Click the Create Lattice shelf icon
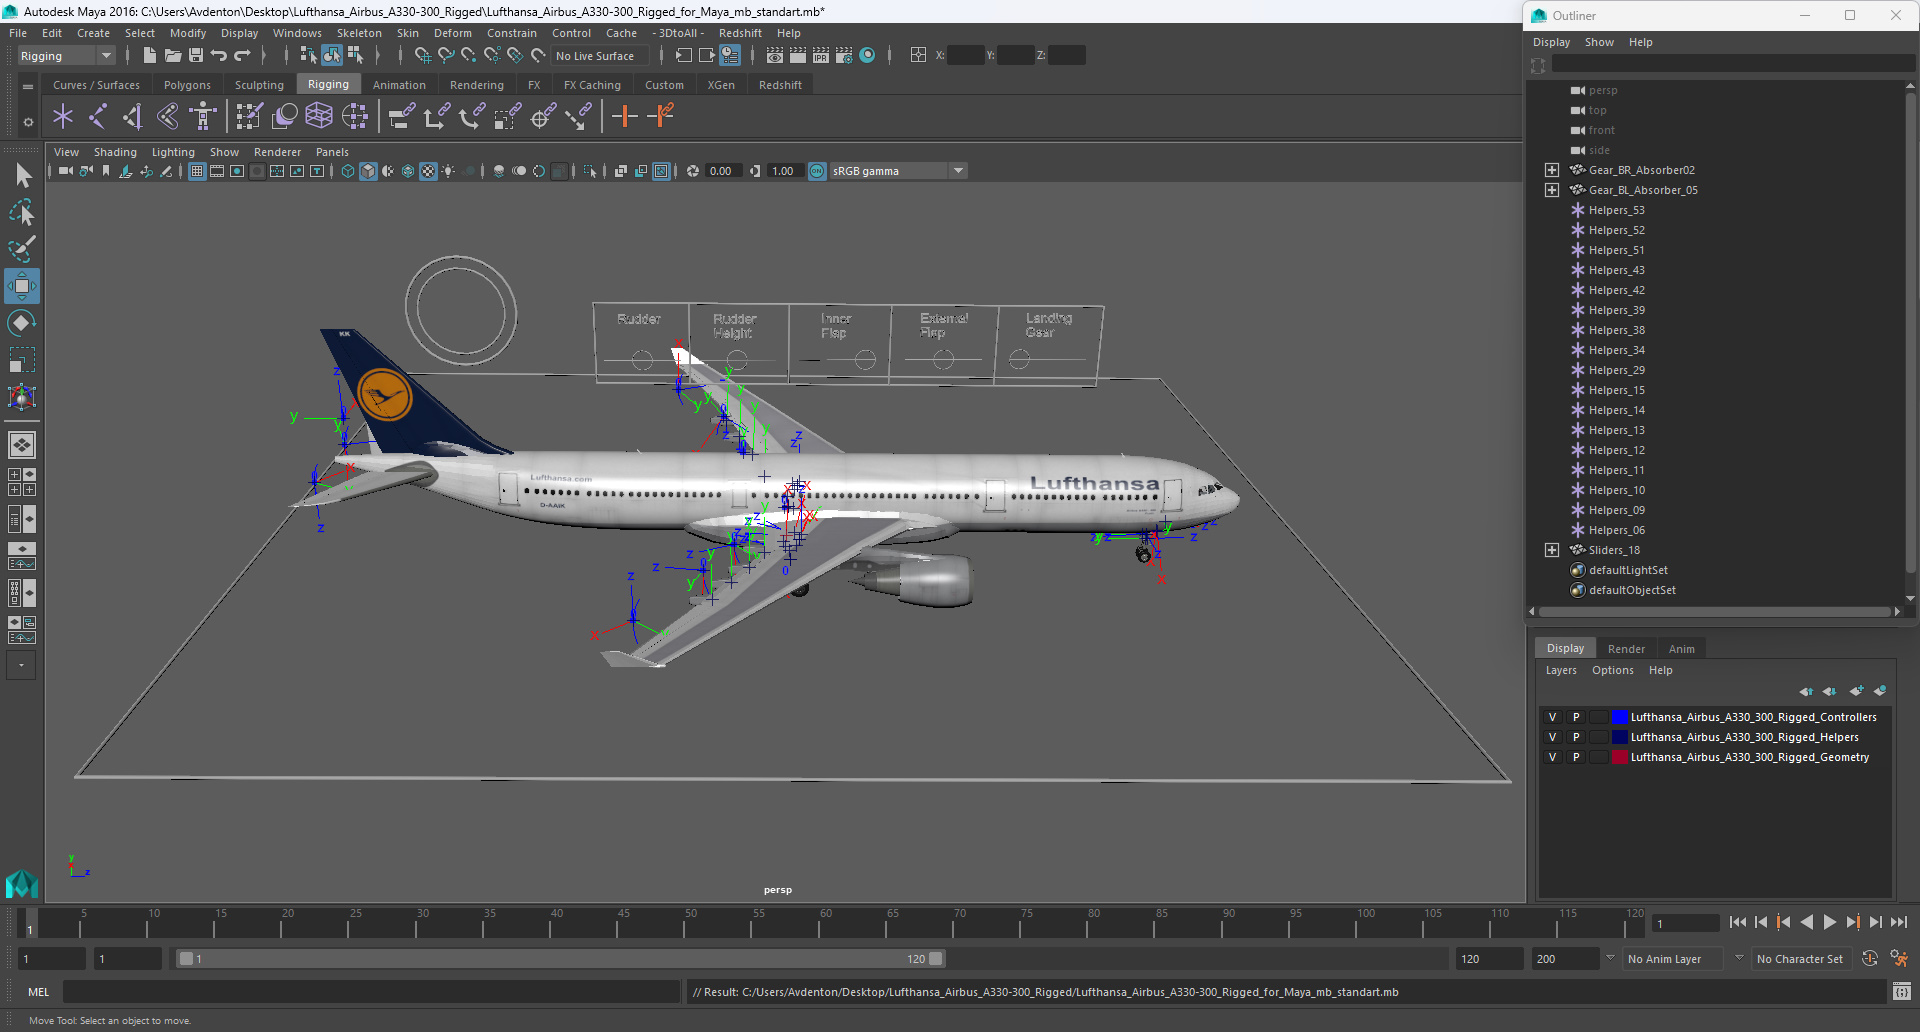This screenshot has width=1920, height=1032. (319, 117)
